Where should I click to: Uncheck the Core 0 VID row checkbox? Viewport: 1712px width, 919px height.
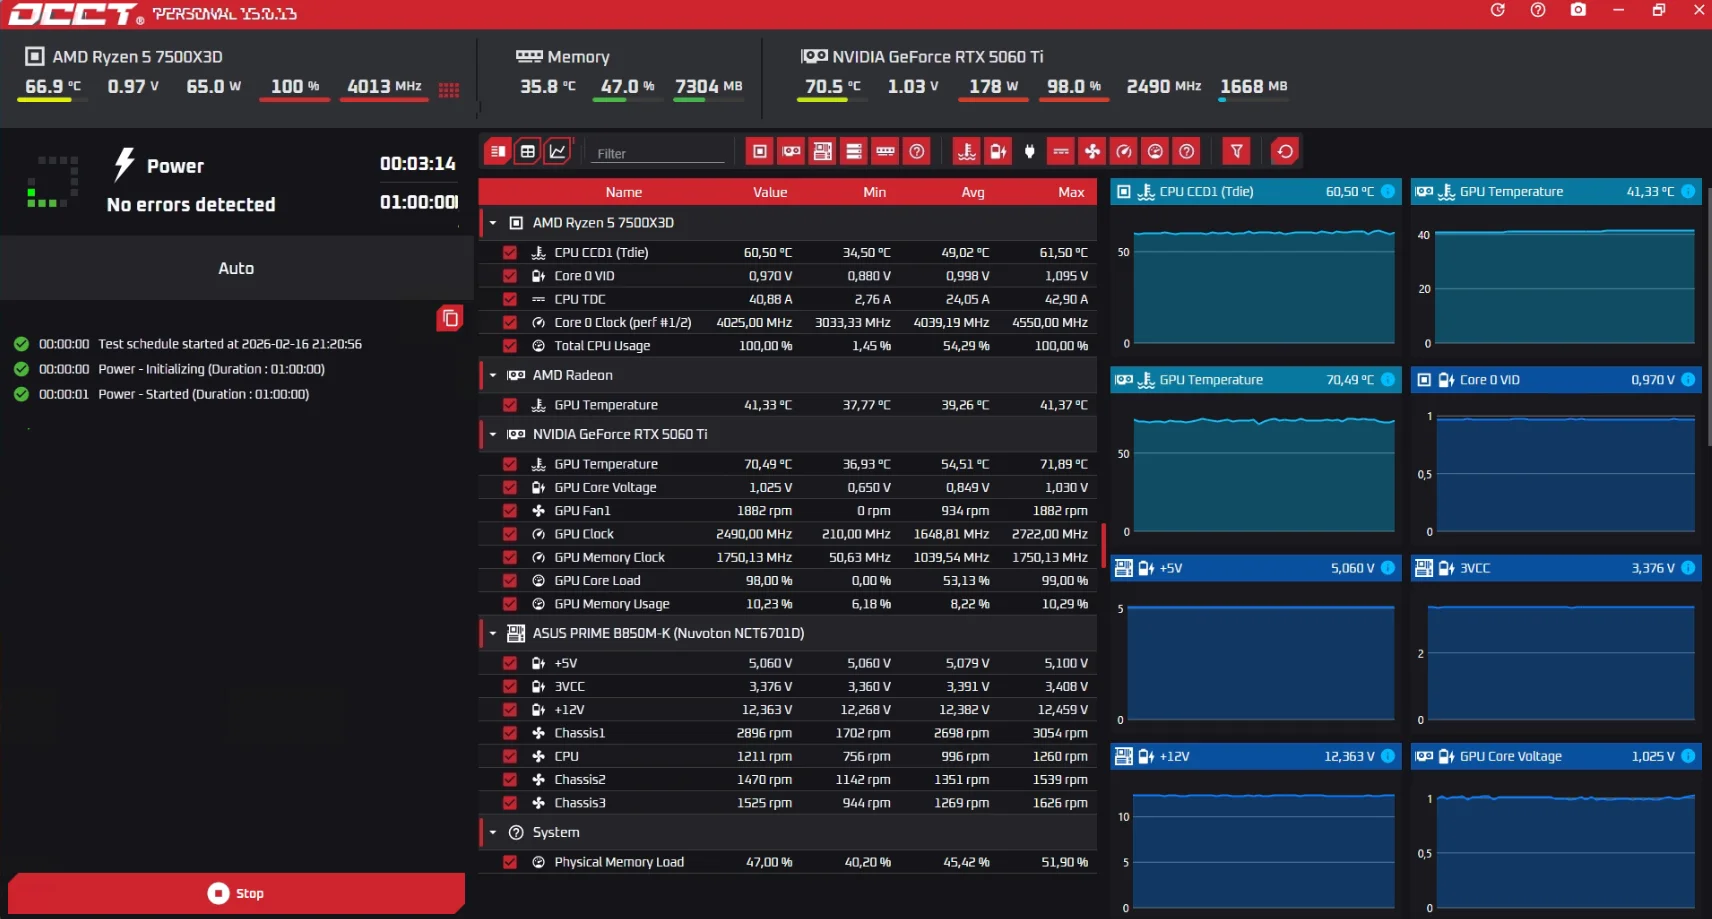pos(510,276)
